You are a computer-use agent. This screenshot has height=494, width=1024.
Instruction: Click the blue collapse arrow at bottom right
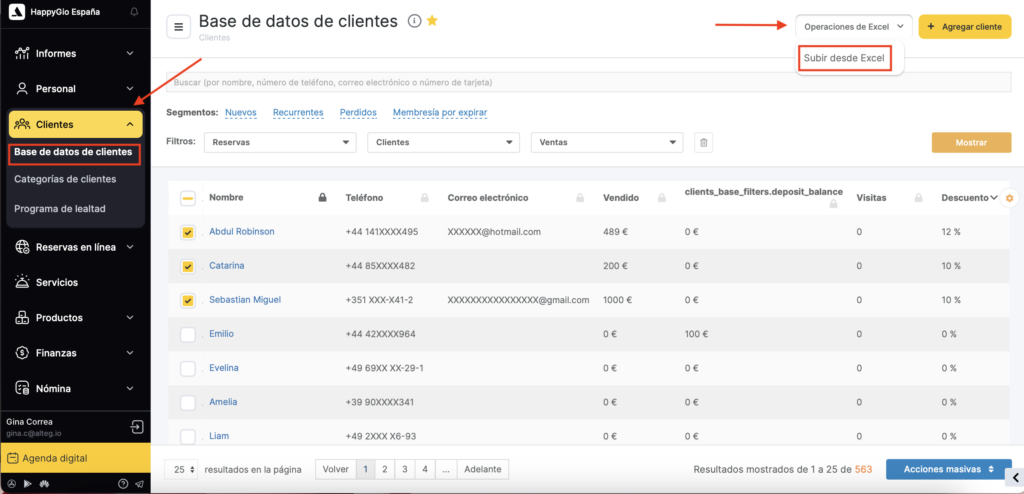[x=1006, y=476]
